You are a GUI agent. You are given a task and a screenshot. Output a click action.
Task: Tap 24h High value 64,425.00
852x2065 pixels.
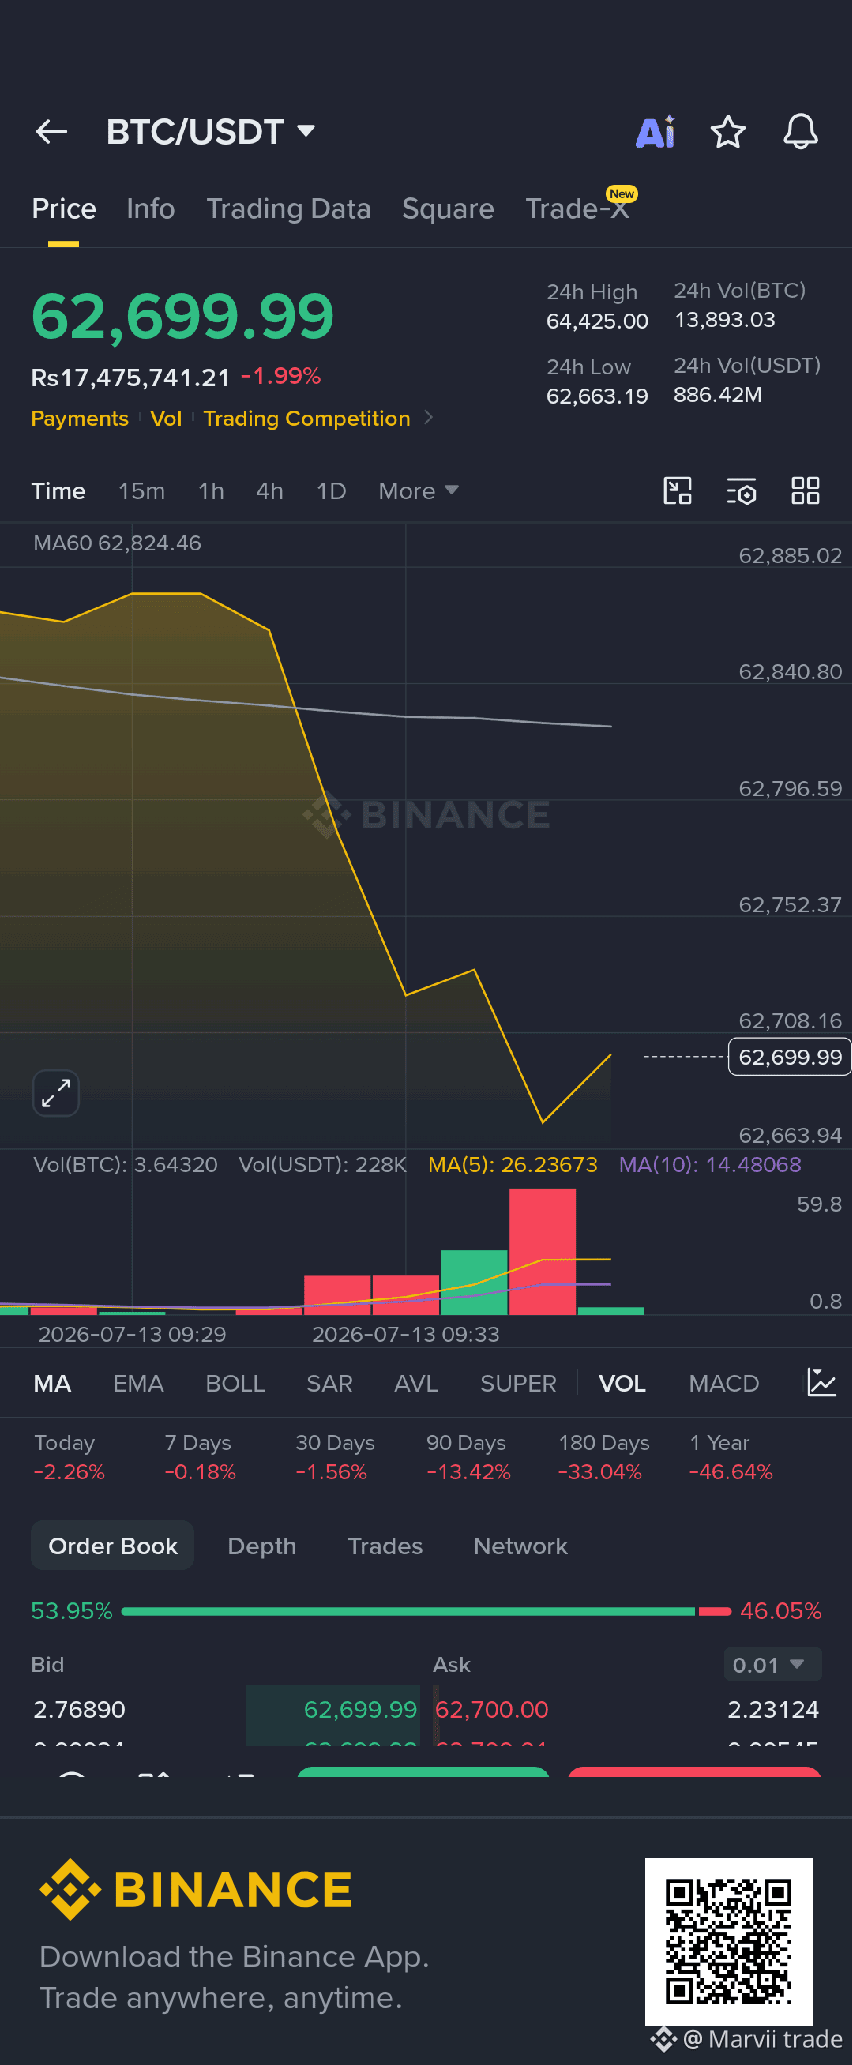click(597, 322)
